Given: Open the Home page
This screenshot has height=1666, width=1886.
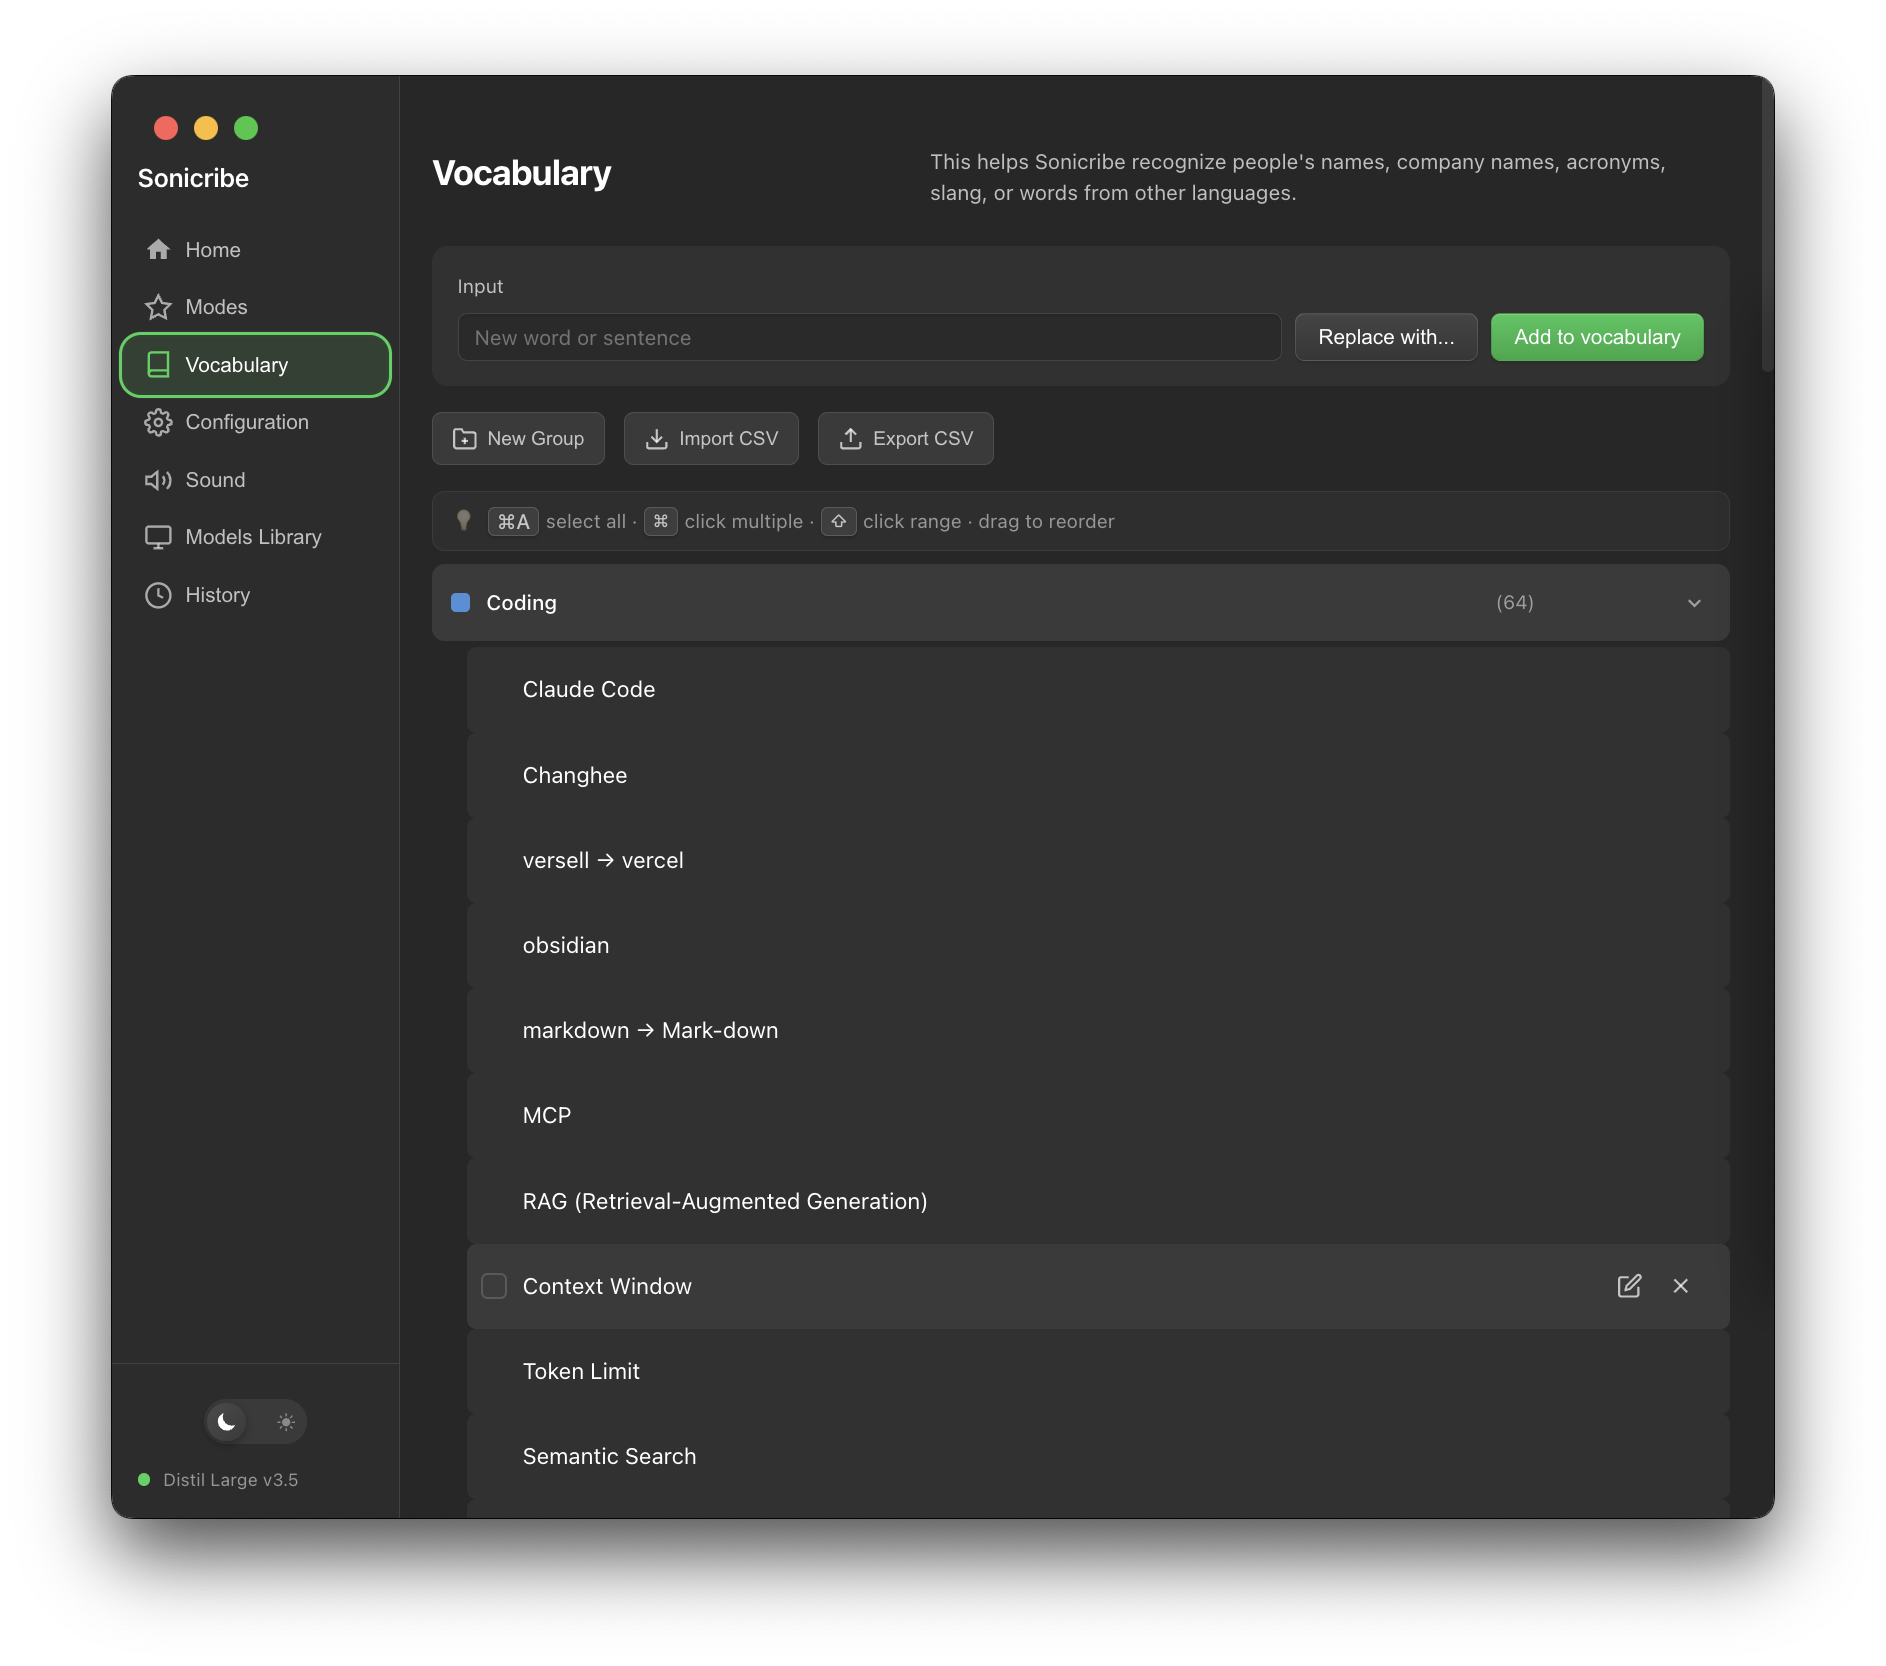Looking at the screenshot, I should pos(256,249).
